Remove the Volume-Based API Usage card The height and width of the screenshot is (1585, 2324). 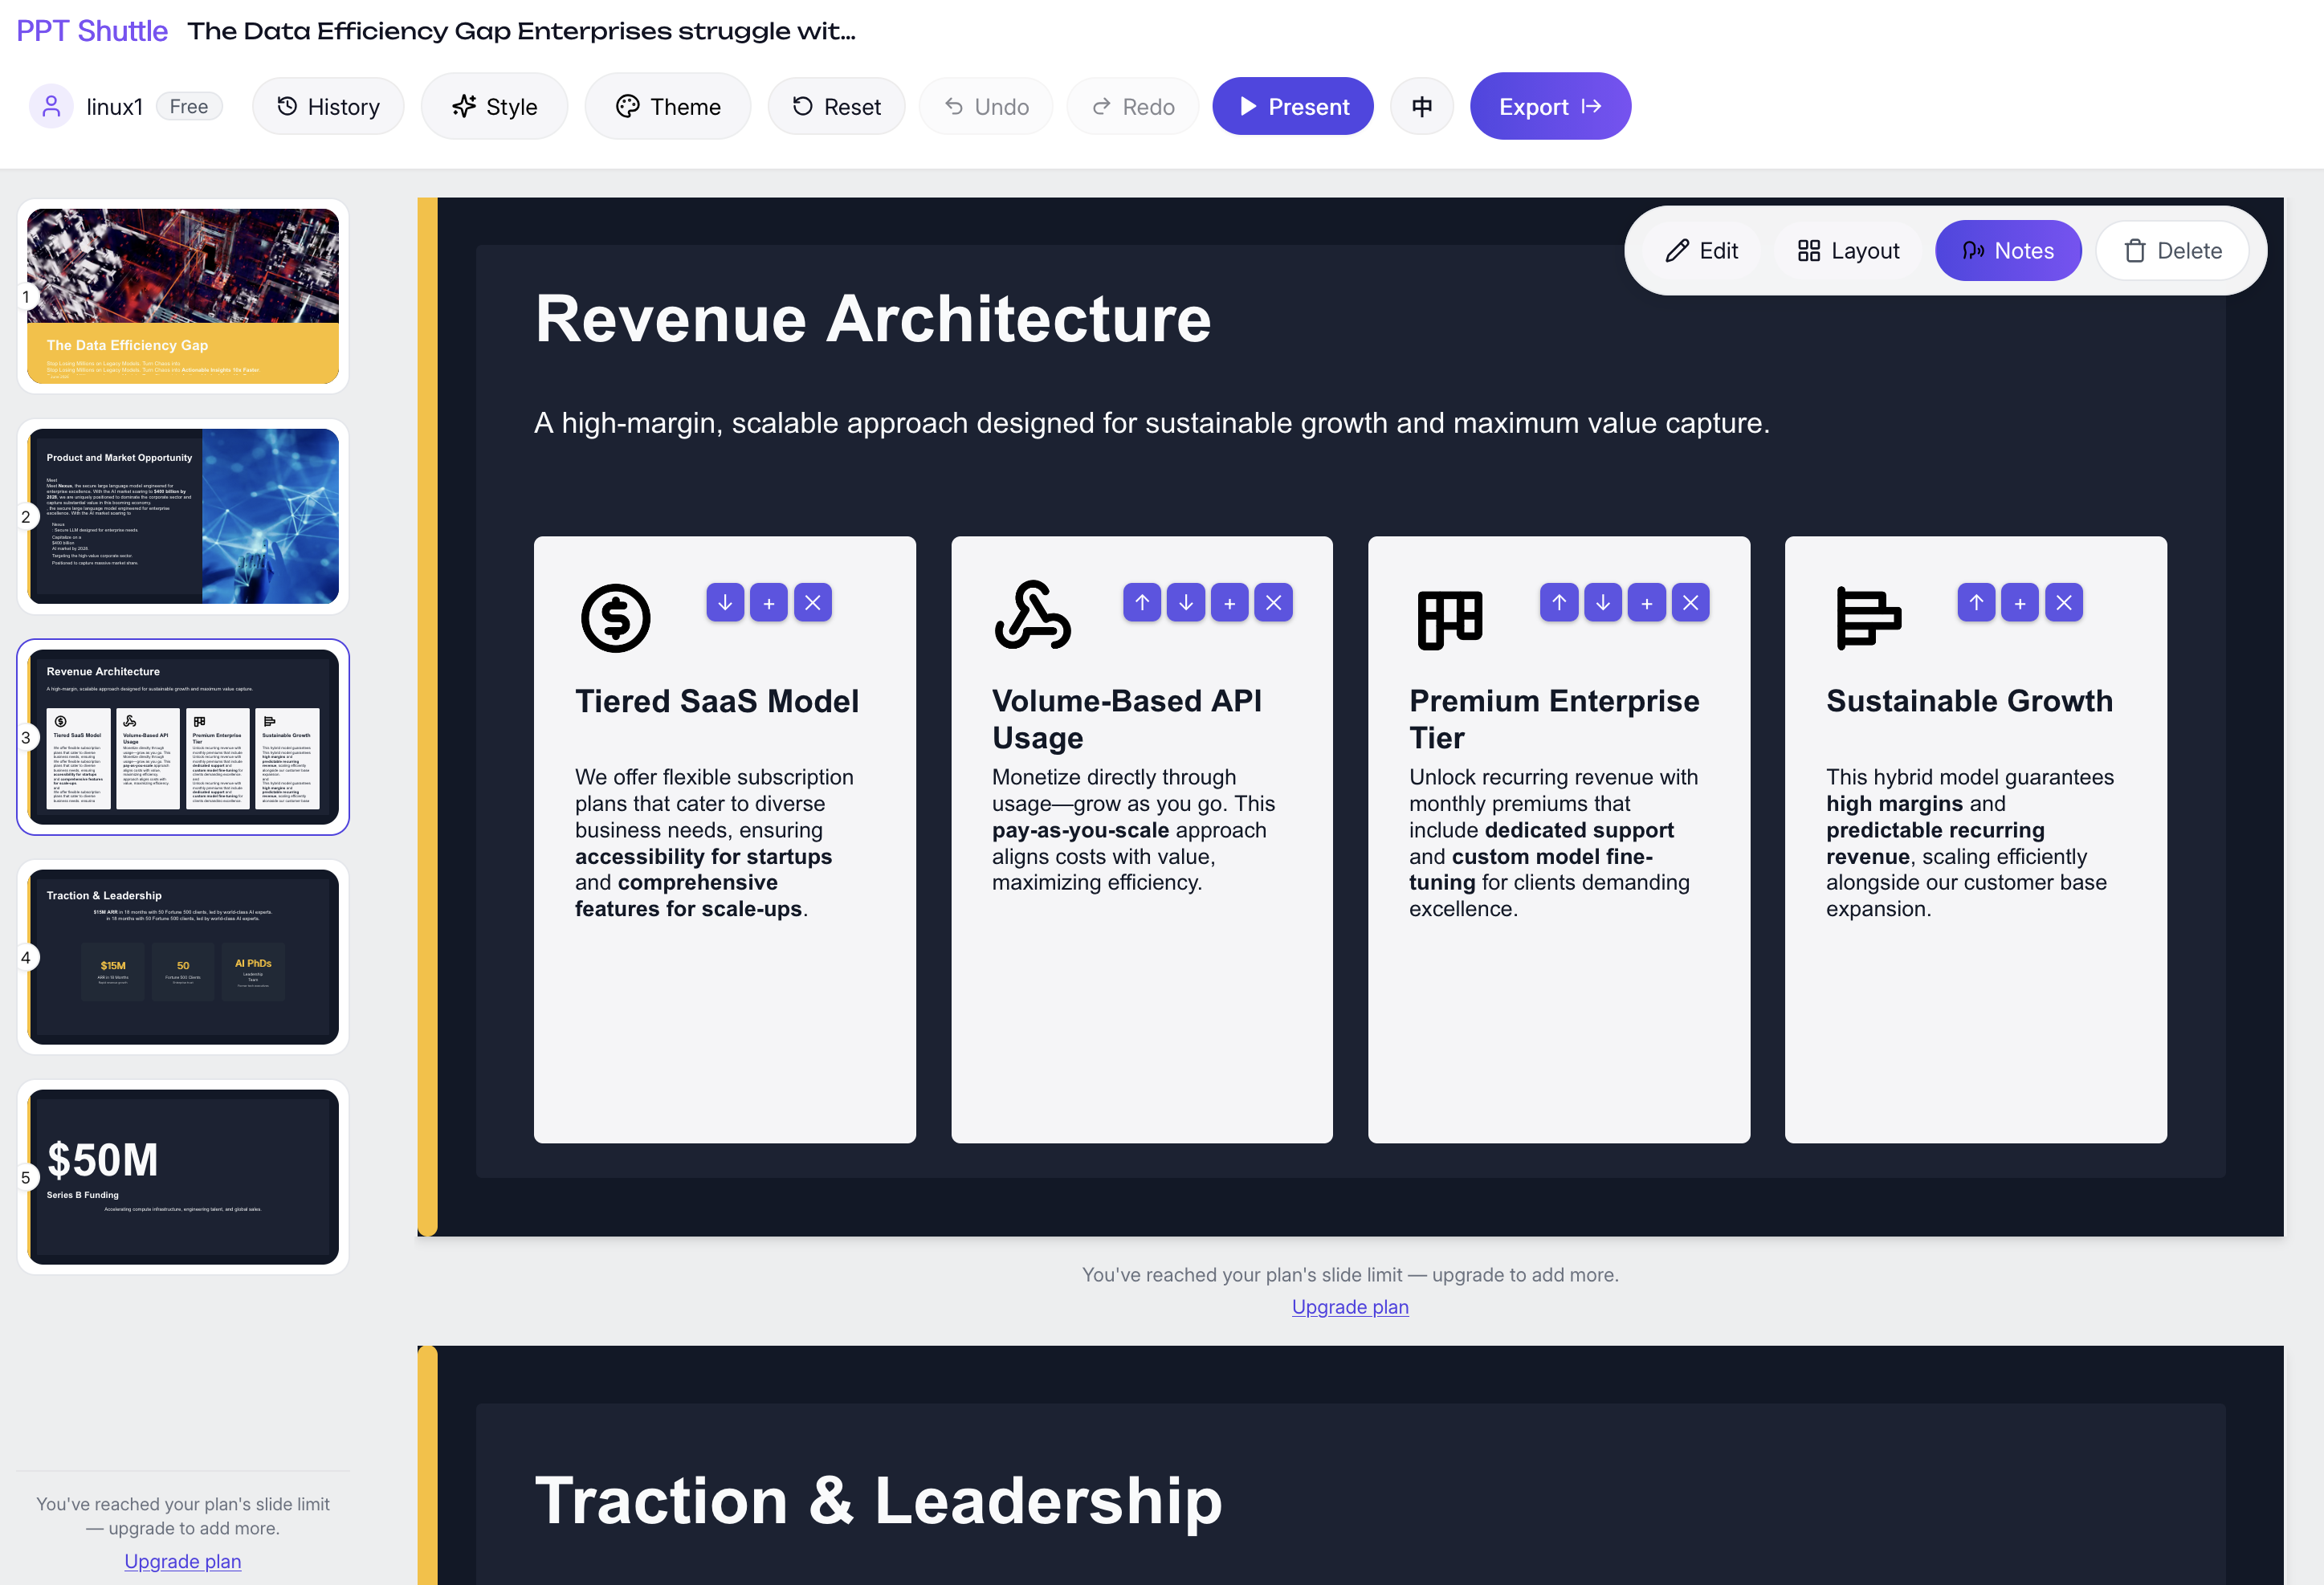[x=1273, y=603]
